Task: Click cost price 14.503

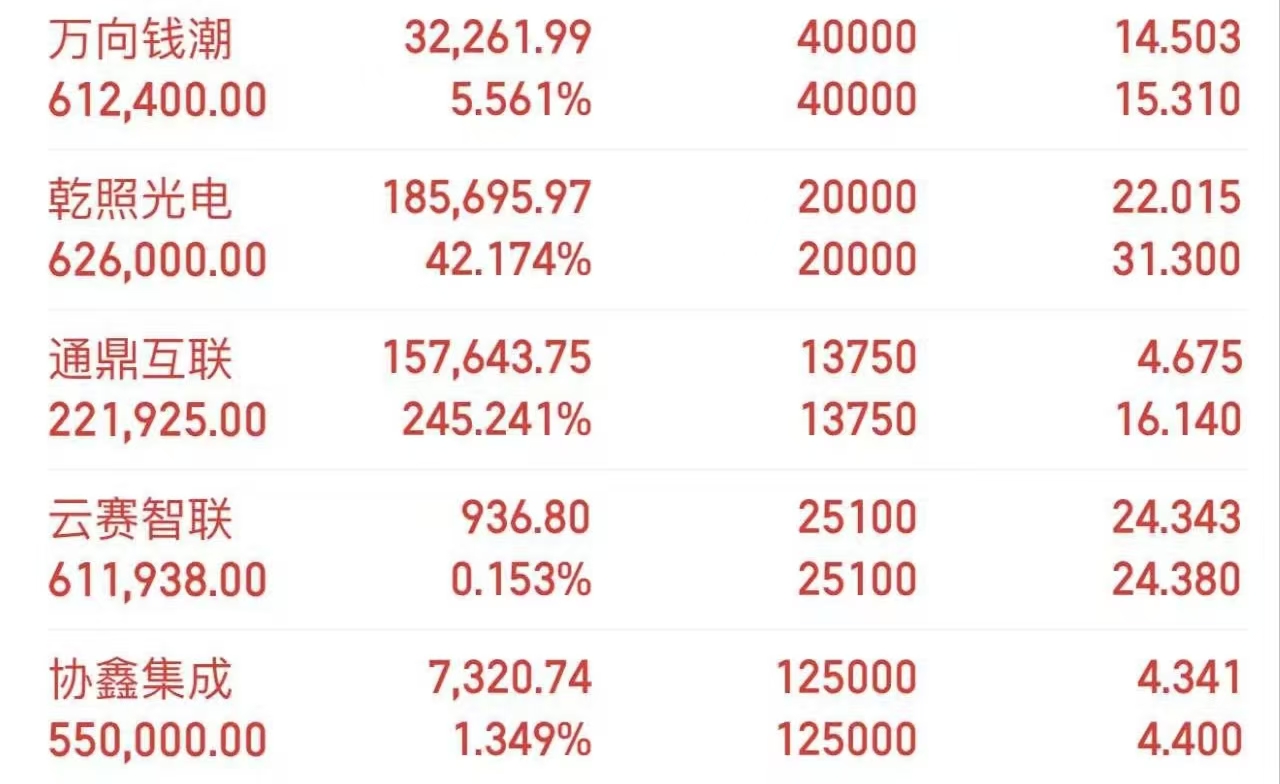Action: (x=1176, y=39)
